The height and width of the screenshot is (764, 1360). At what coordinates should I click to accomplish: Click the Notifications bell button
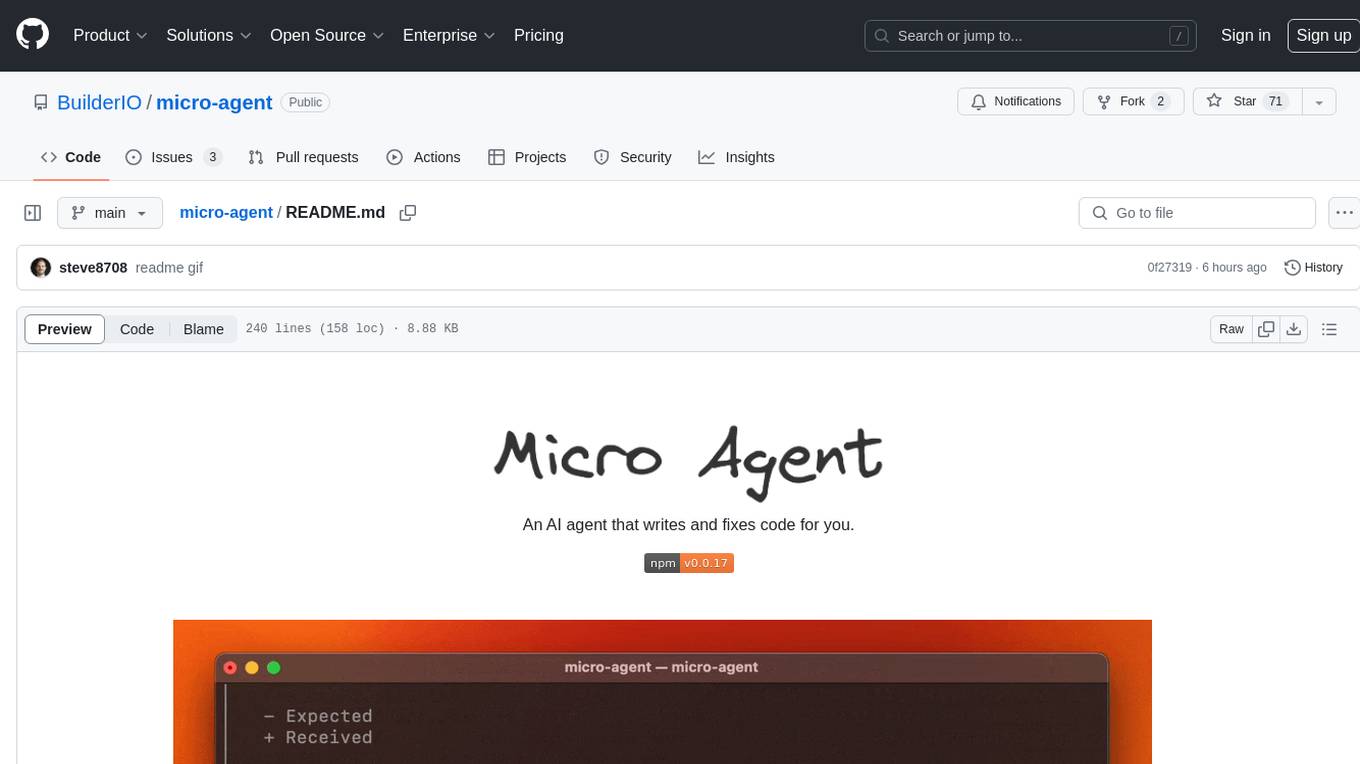[1016, 102]
